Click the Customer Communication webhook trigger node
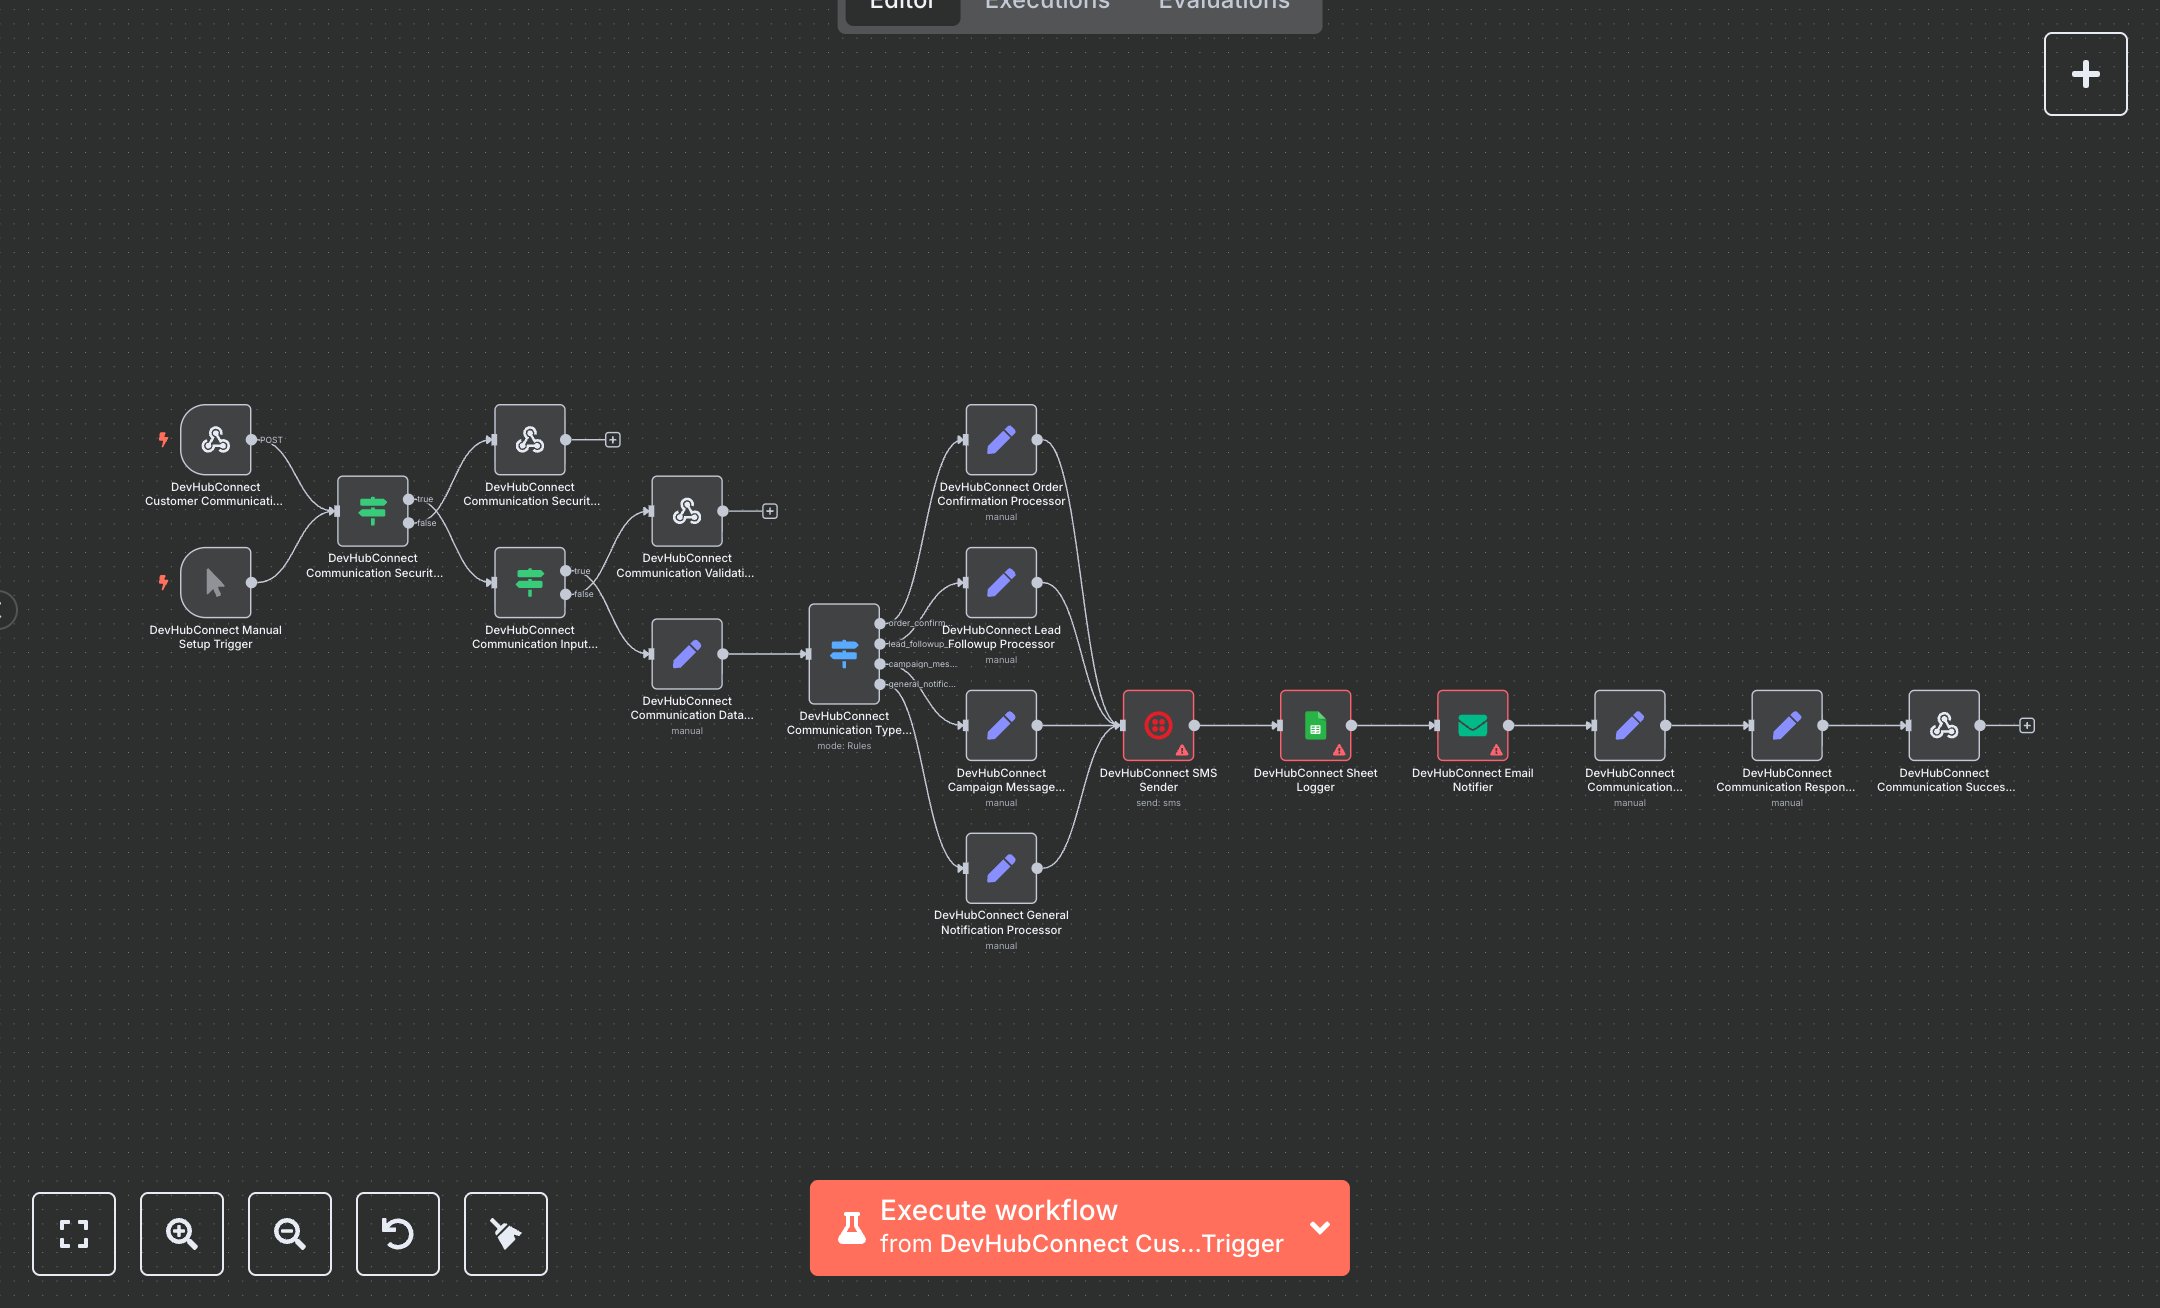 click(215, 439)
